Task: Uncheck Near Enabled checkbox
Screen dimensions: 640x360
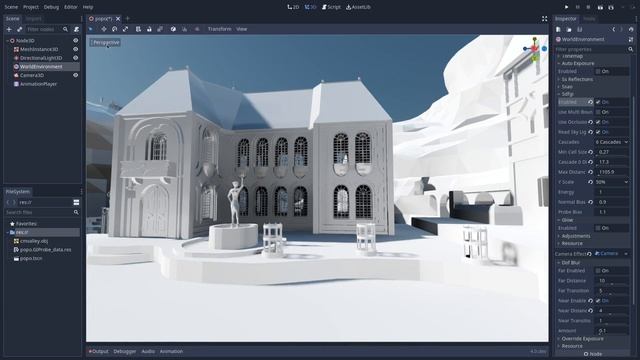Action: click(x=598, y=301)
